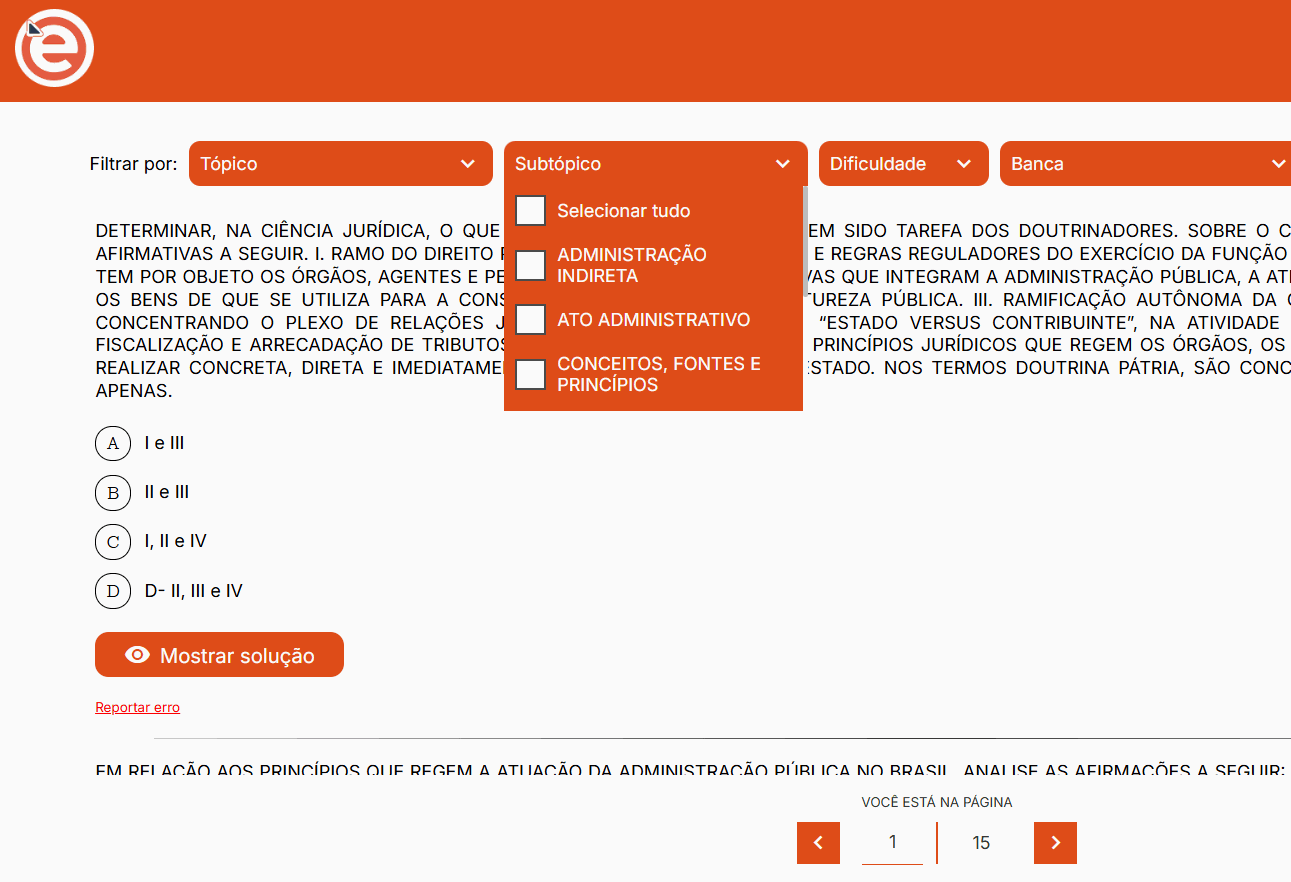
Task: Click the 'Filtrar por:' label
Action: point(133,164)
